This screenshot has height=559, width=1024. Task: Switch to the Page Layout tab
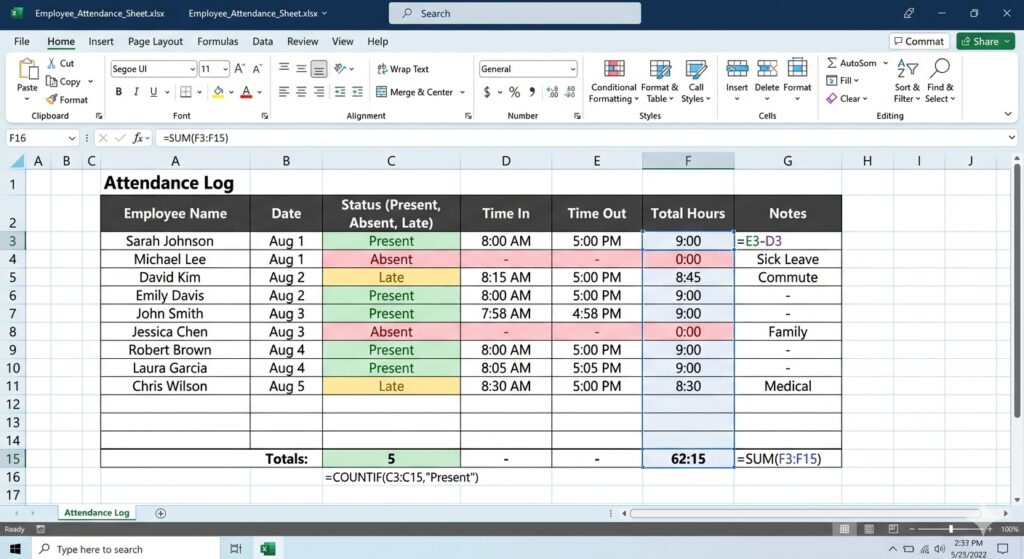(155, 41)
